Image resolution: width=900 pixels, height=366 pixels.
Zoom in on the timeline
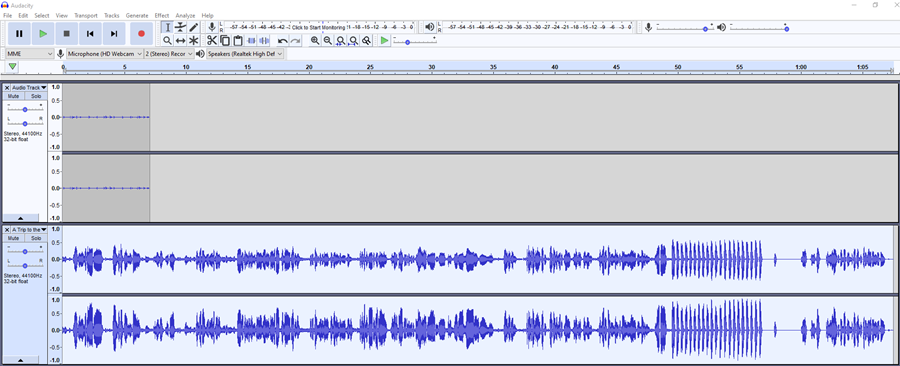click(x=315, y=40)
